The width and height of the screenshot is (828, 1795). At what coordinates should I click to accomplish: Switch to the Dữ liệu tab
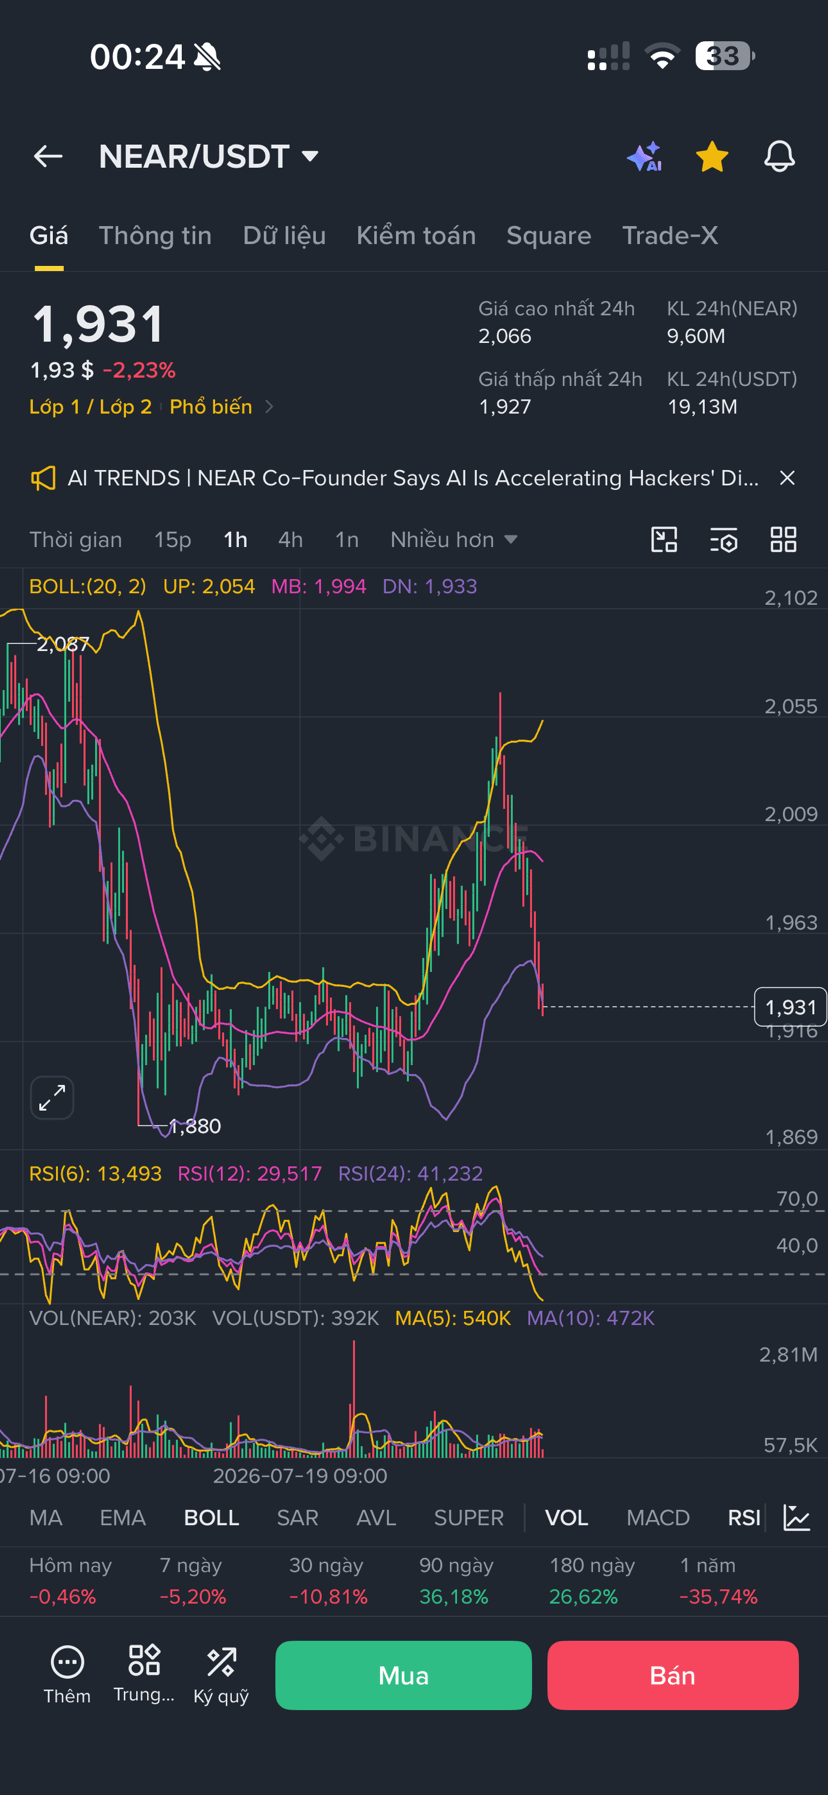[x=284, y=236]
